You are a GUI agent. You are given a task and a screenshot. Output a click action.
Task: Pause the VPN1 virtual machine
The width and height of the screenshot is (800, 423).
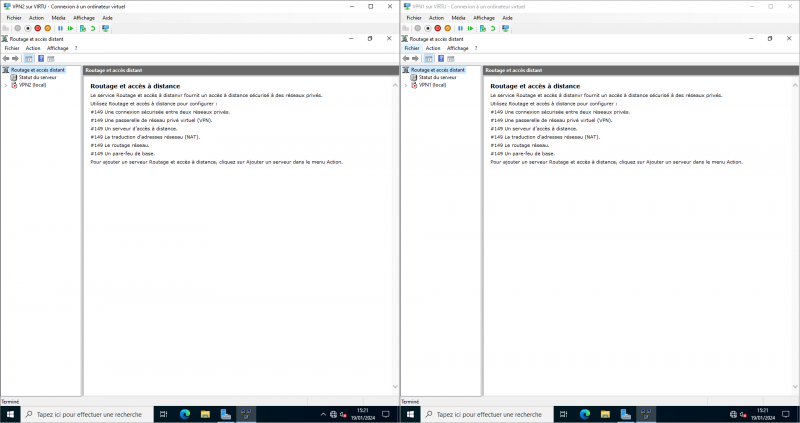point(461,29)
